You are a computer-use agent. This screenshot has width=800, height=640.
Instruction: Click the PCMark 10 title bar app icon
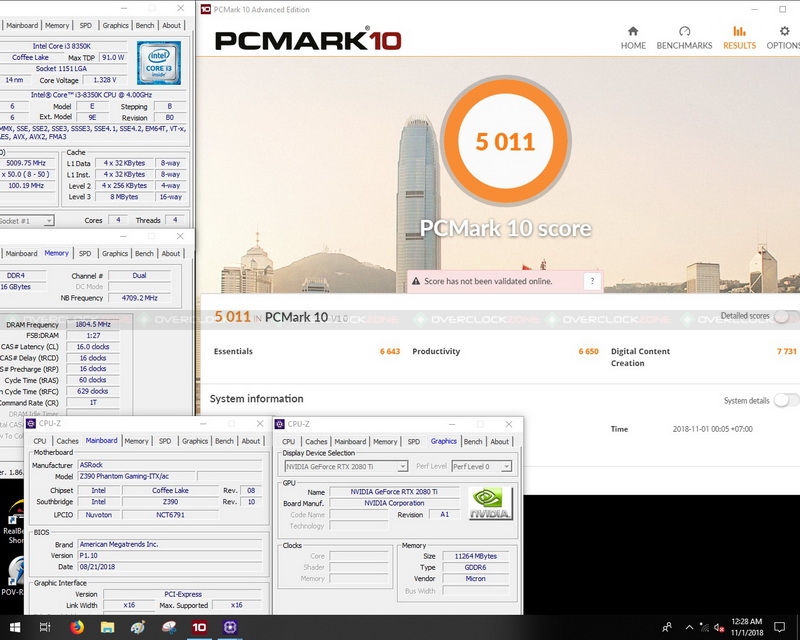206,9
